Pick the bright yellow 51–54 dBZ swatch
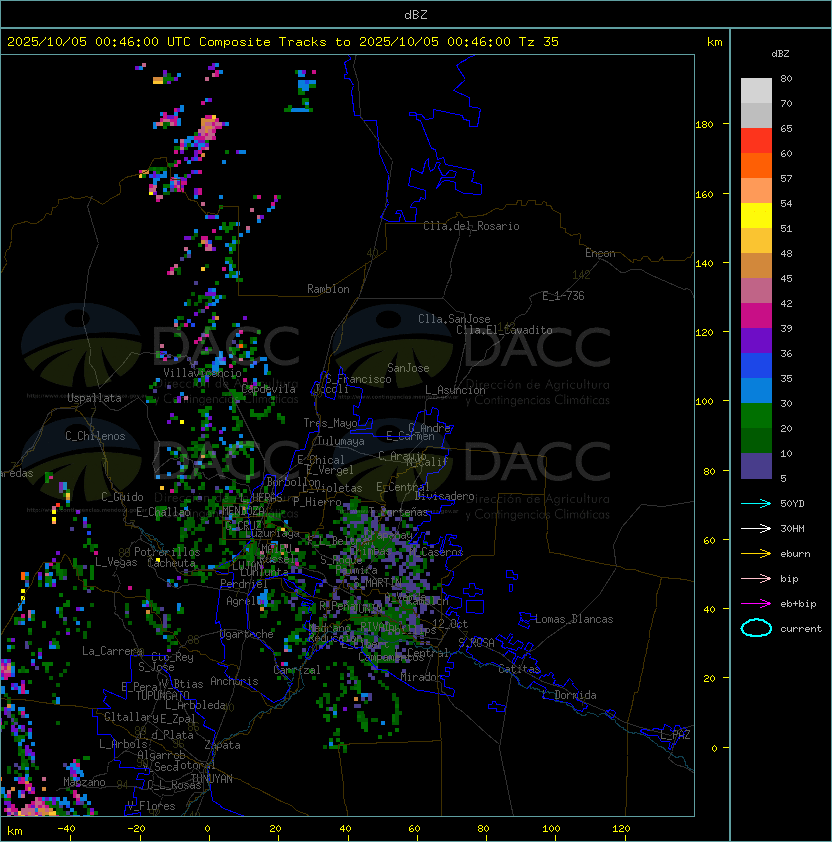 (756, 215)
